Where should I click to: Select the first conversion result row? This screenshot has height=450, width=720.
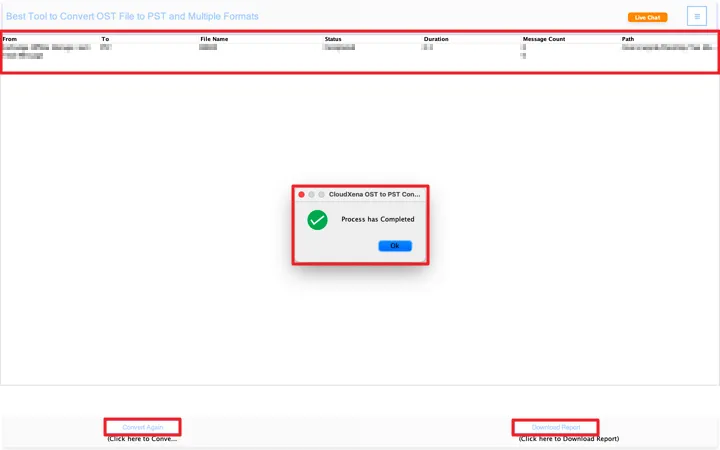pyautogui.click(x=300, y=49)
